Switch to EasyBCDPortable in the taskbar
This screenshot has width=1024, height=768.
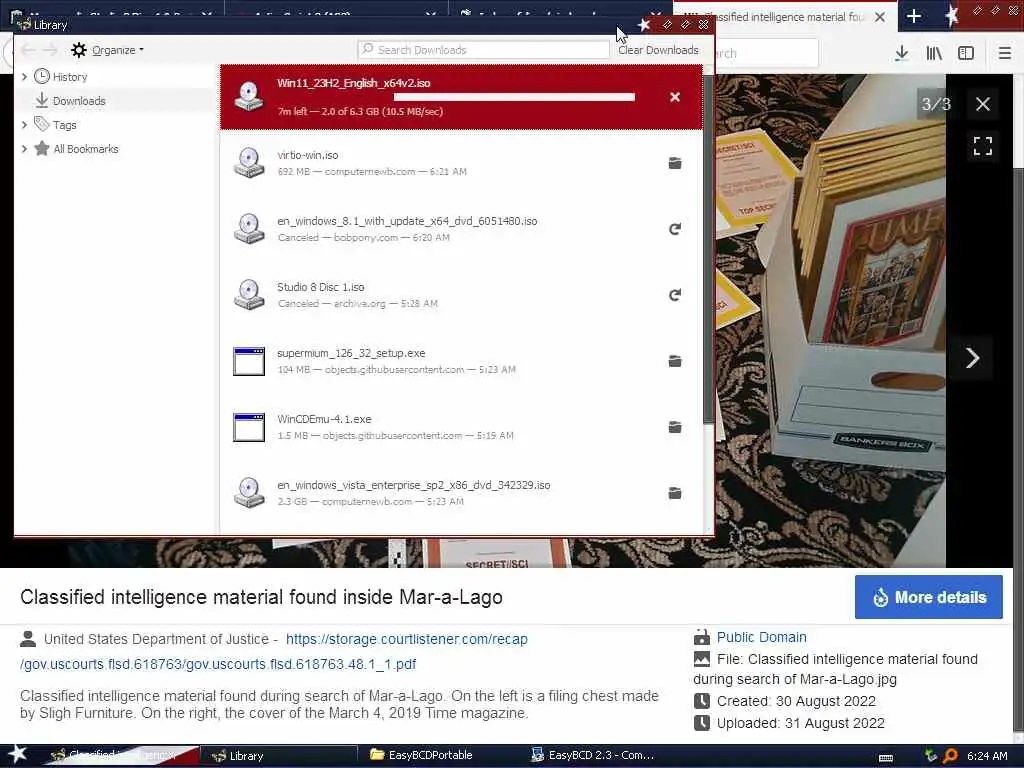421,756
